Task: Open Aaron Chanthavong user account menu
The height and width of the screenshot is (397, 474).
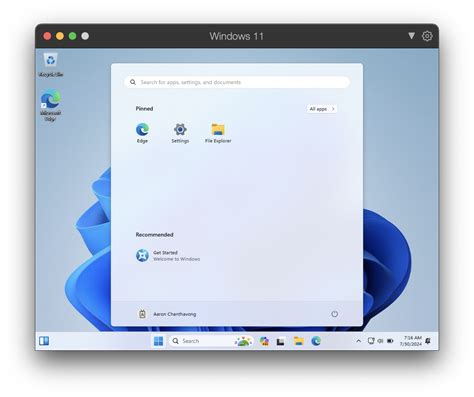Action: pos(167,314)
